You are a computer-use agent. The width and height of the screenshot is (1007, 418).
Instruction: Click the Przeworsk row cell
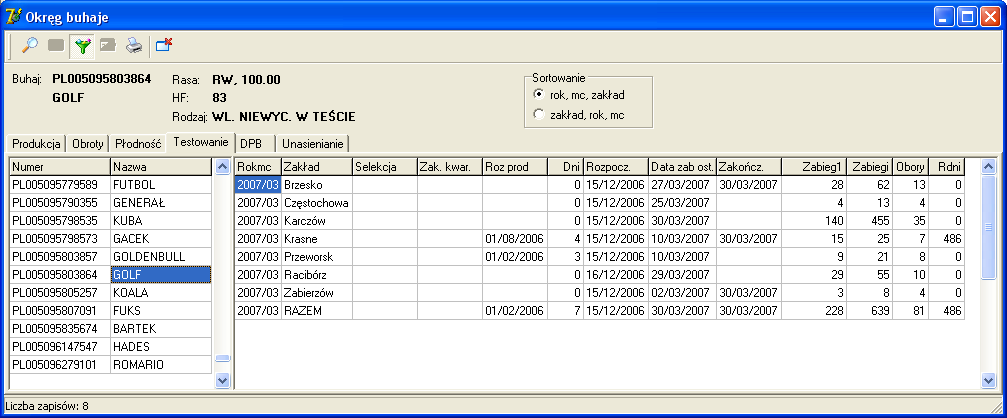coord(317,257)
